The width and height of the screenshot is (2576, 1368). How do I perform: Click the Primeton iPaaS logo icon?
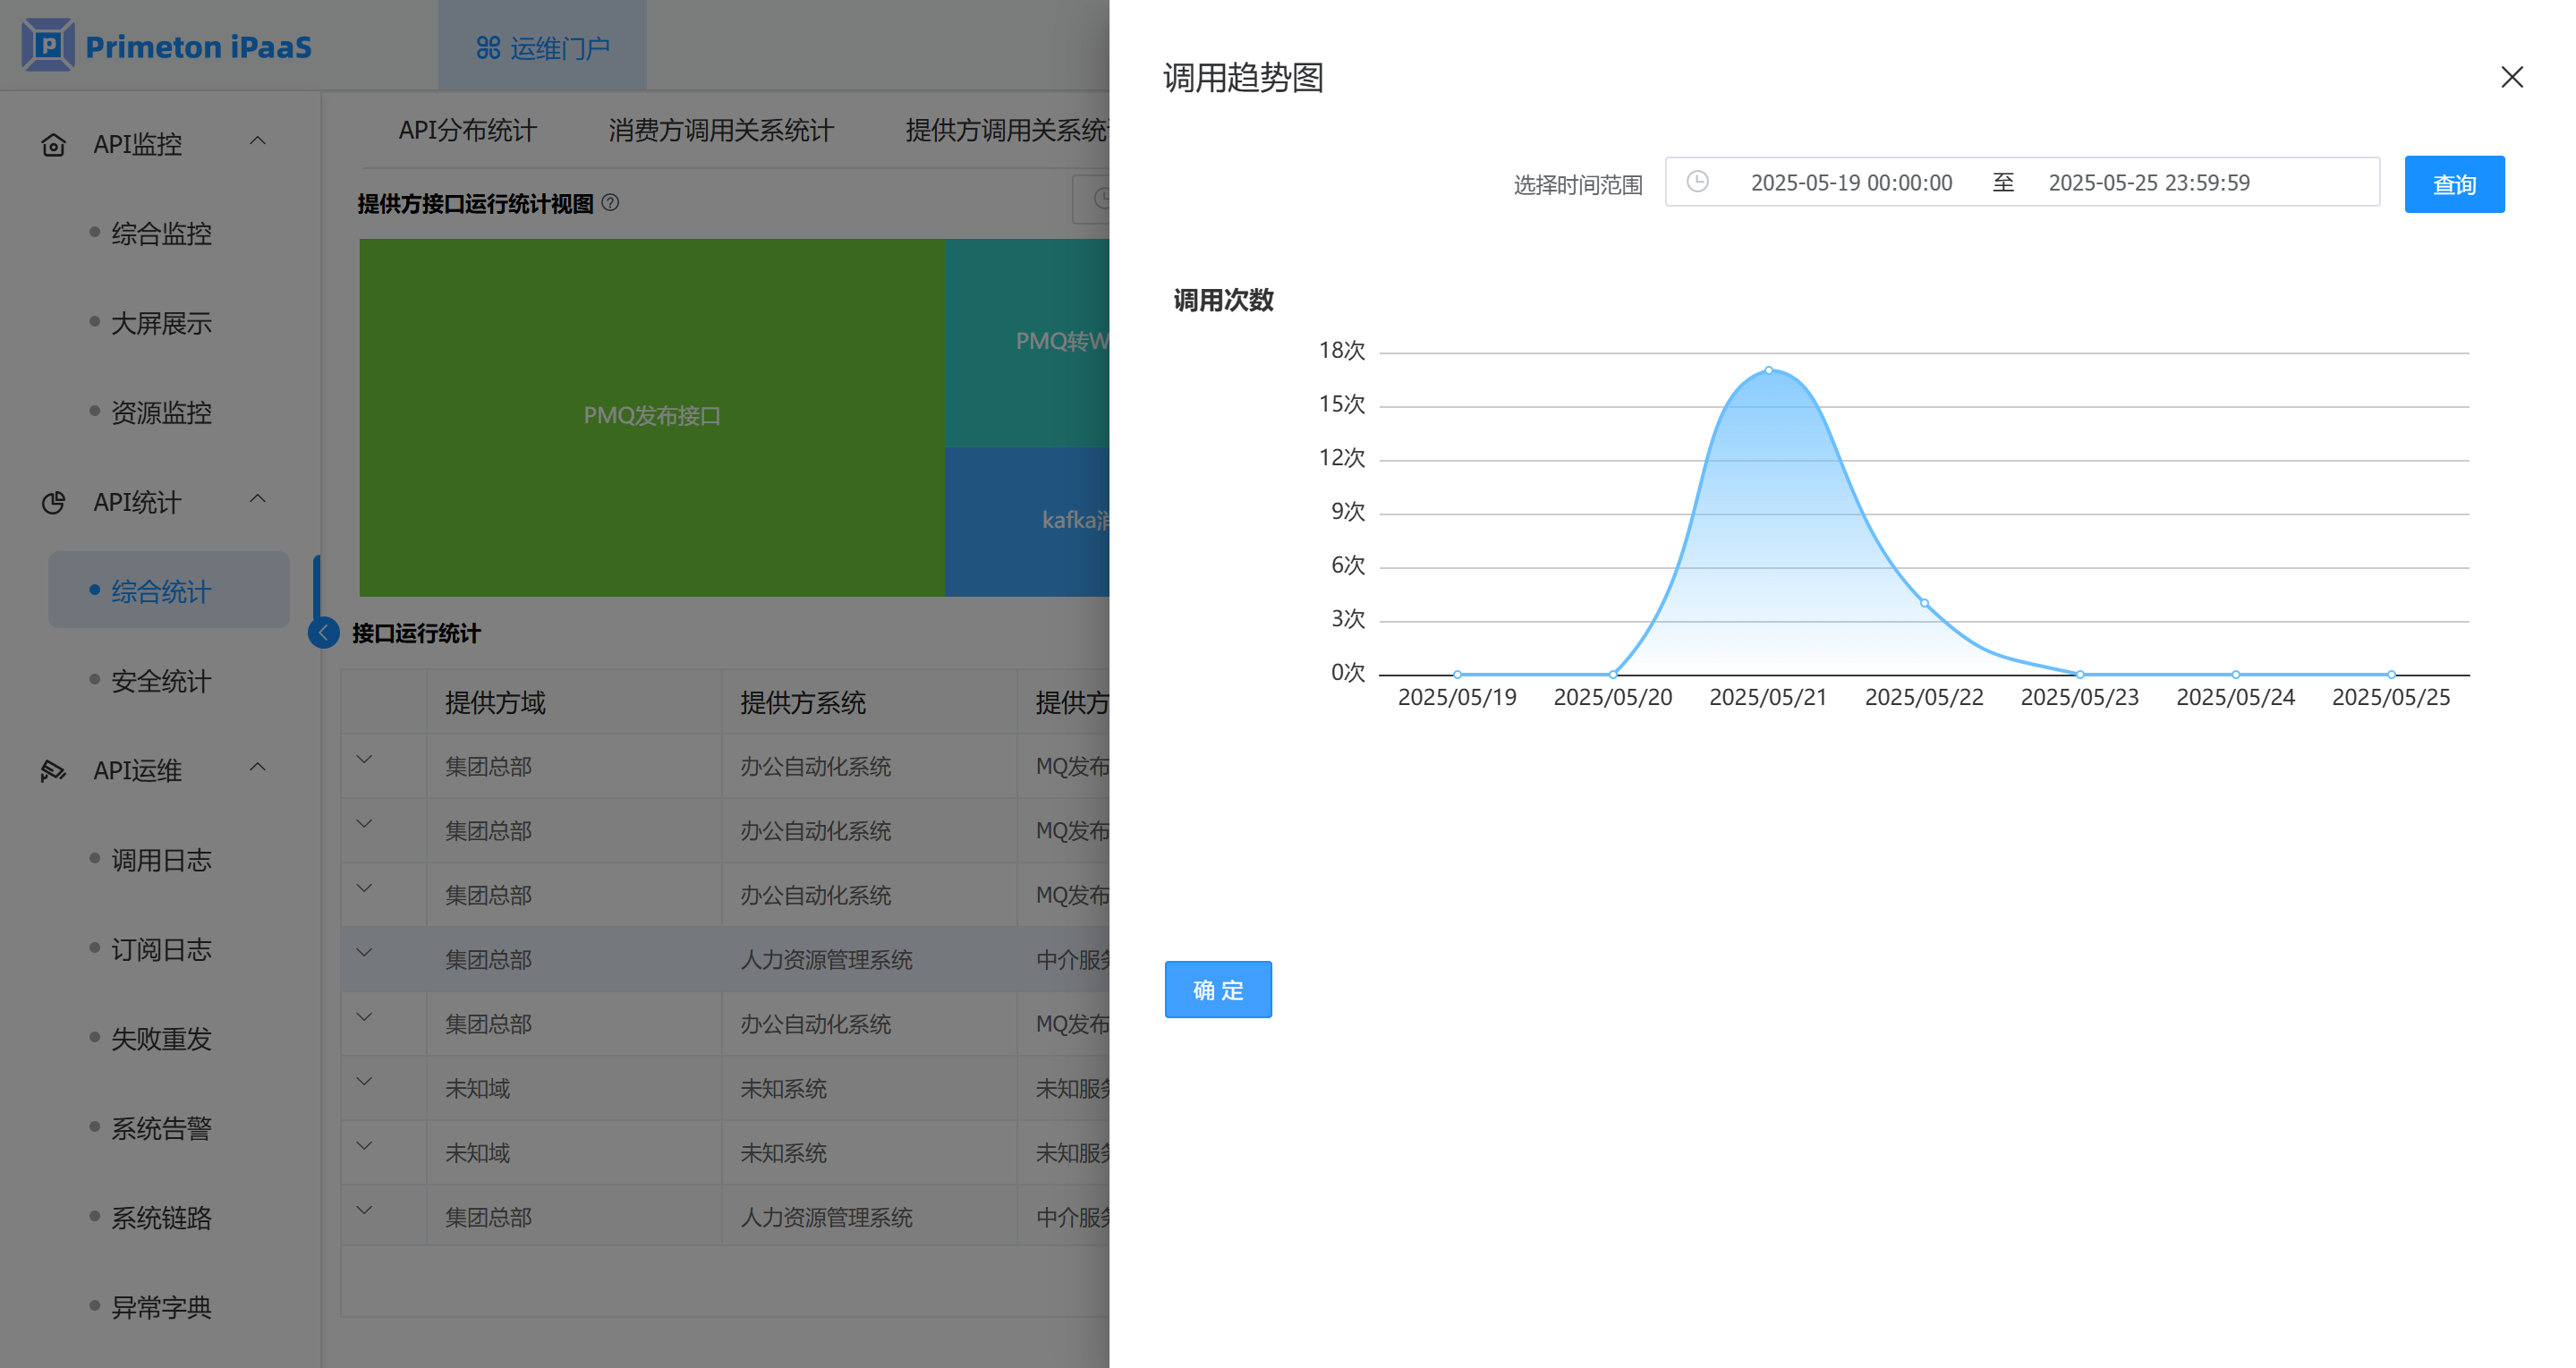(x=47, y=45)
